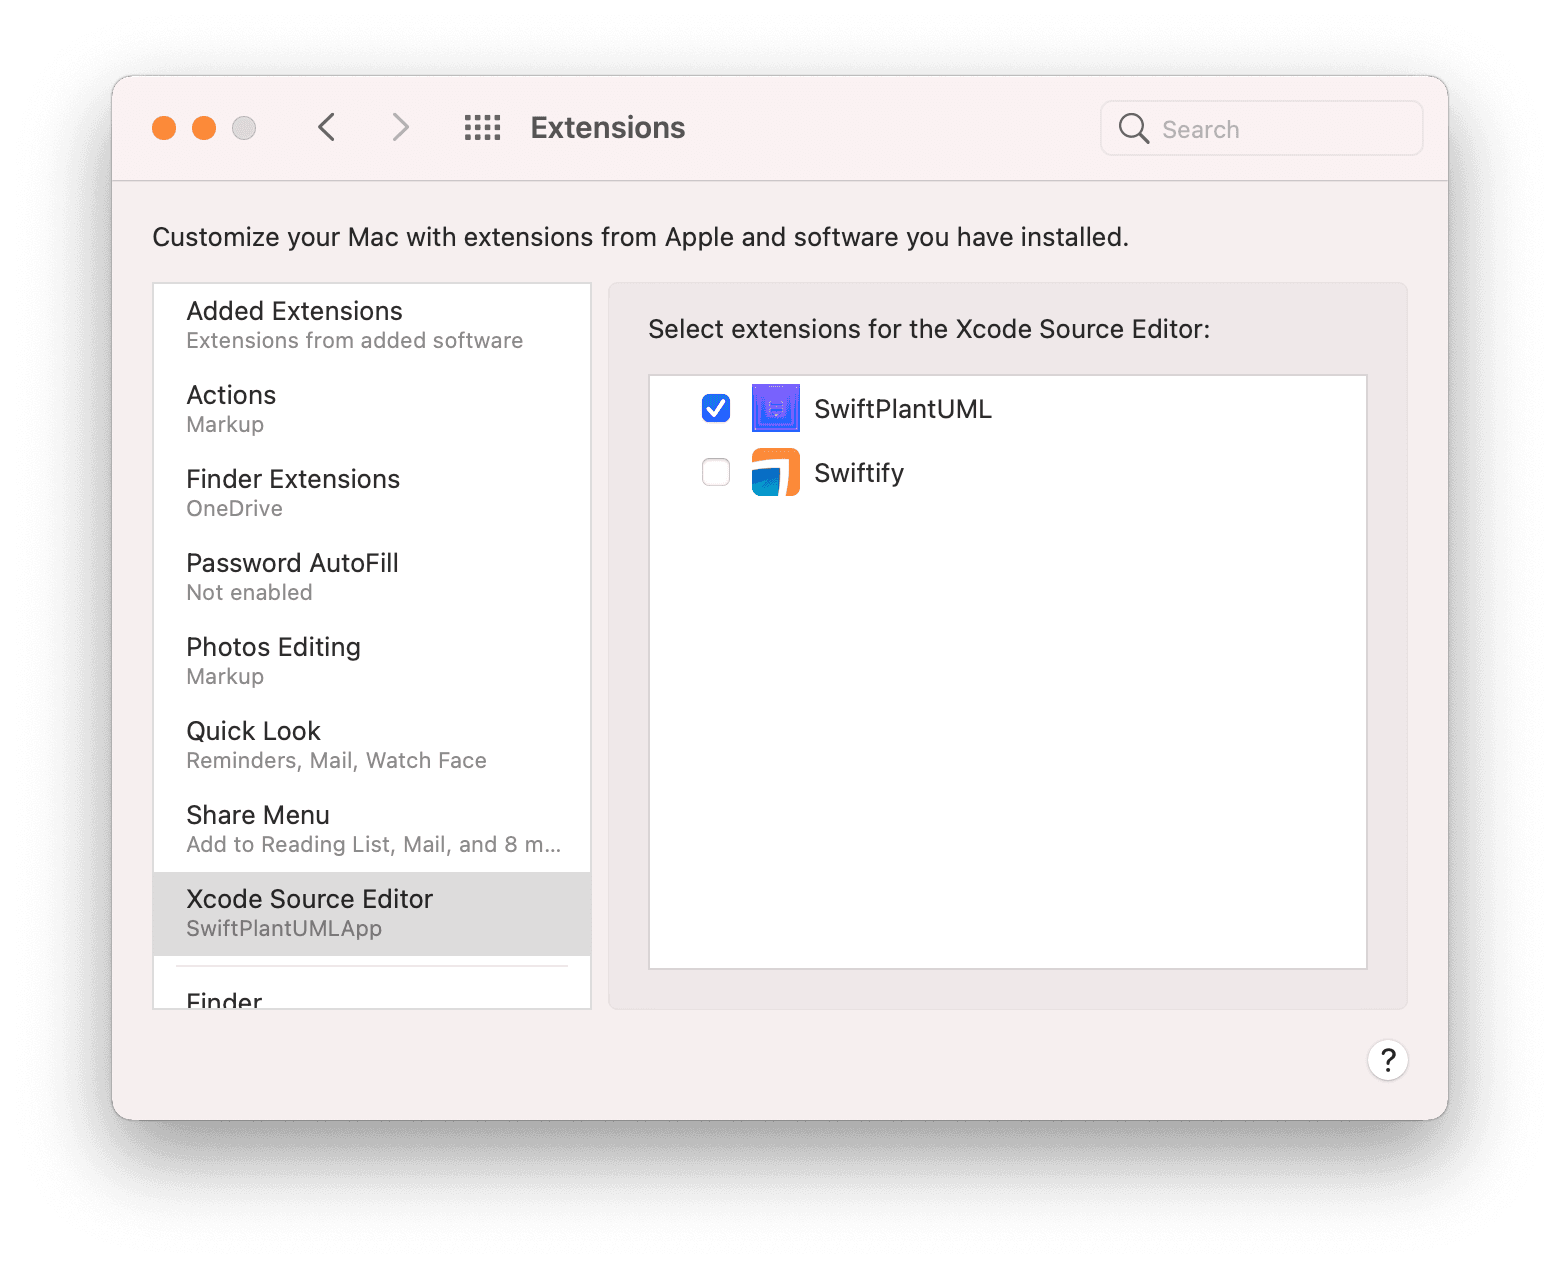Uncheck the SwiftPlantUML extension
Image resolution: width=1560 pixels, height=1268 pixels.
tap(715, 408)
